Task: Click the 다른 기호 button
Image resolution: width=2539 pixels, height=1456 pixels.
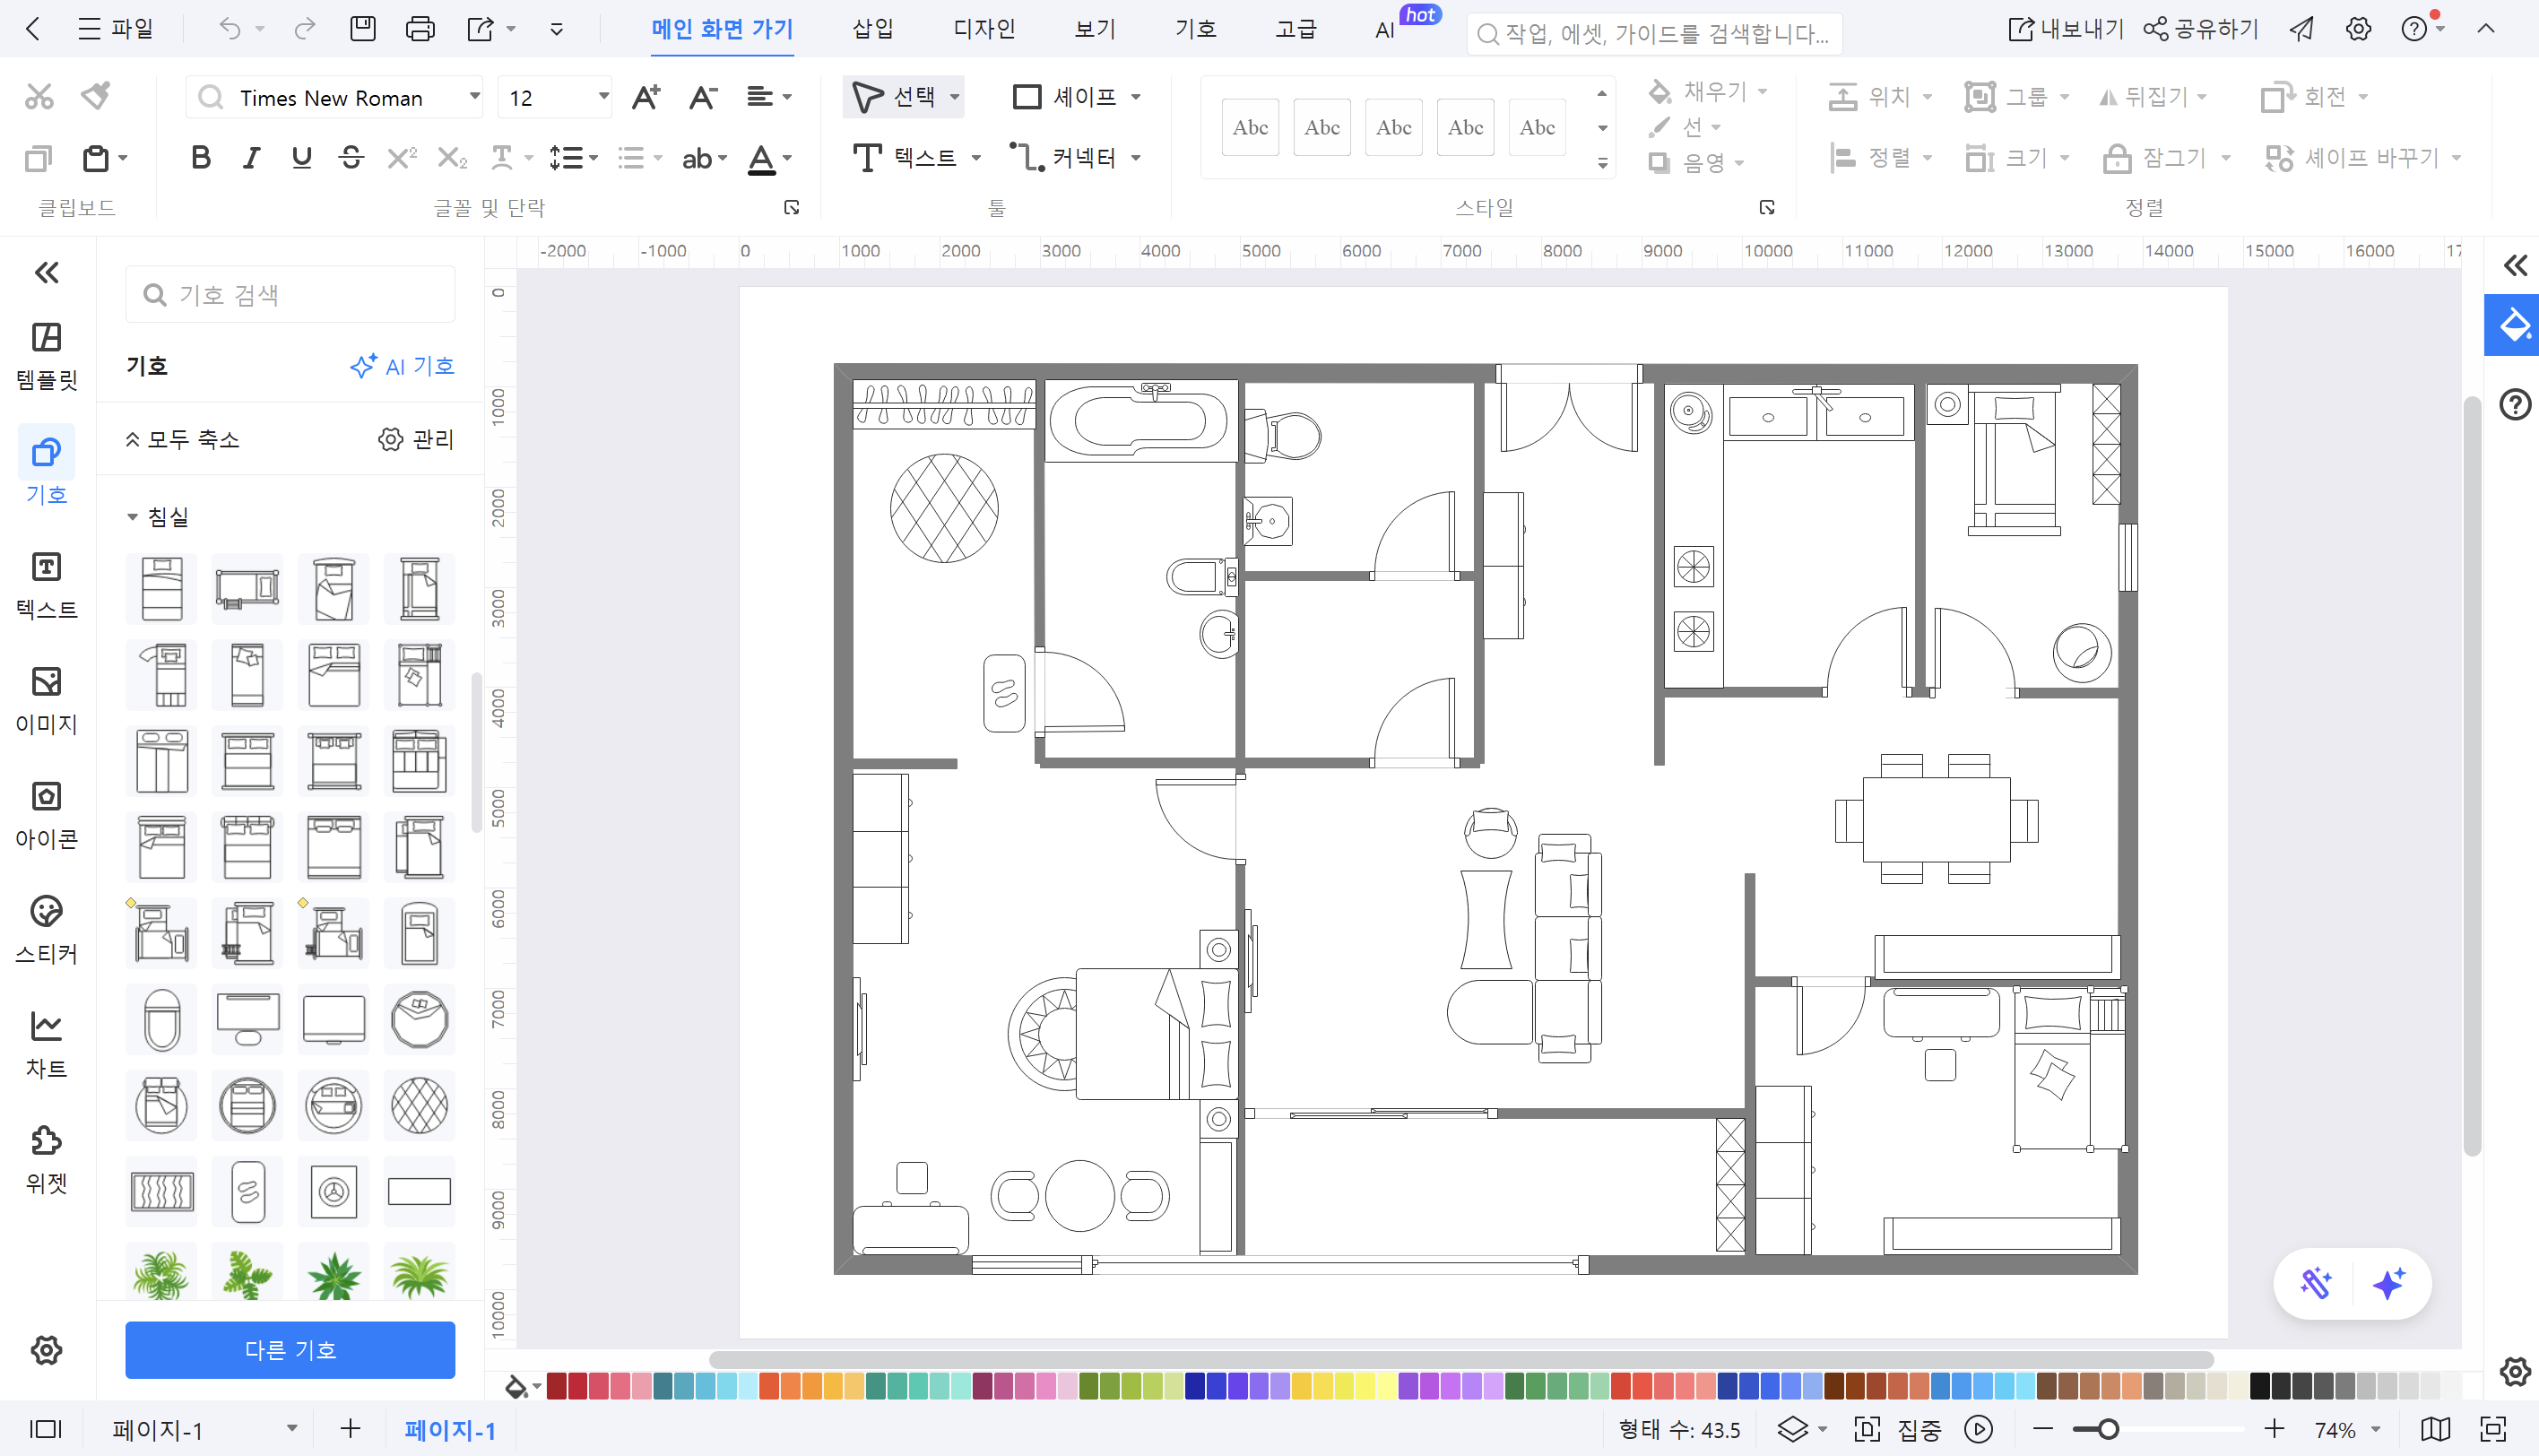Action: click(290, 1349)
